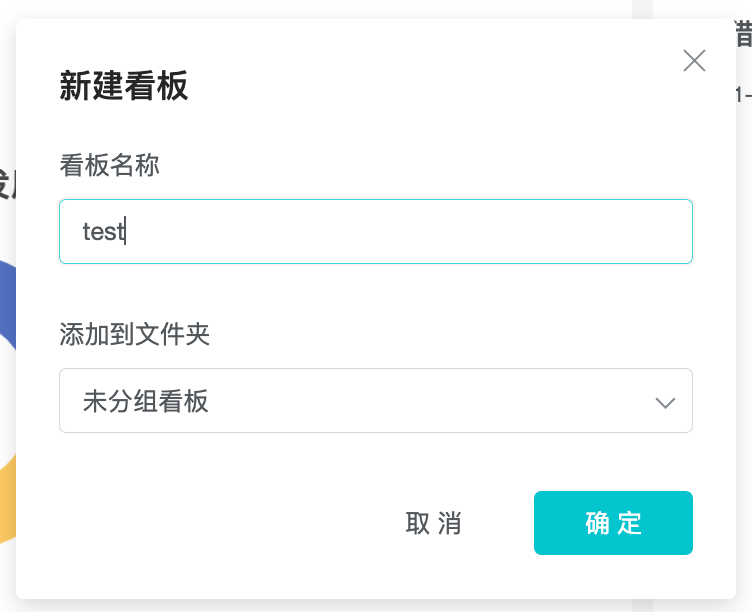Click the 看板名称 field label

pyautogui.click(x=110, y=165)
